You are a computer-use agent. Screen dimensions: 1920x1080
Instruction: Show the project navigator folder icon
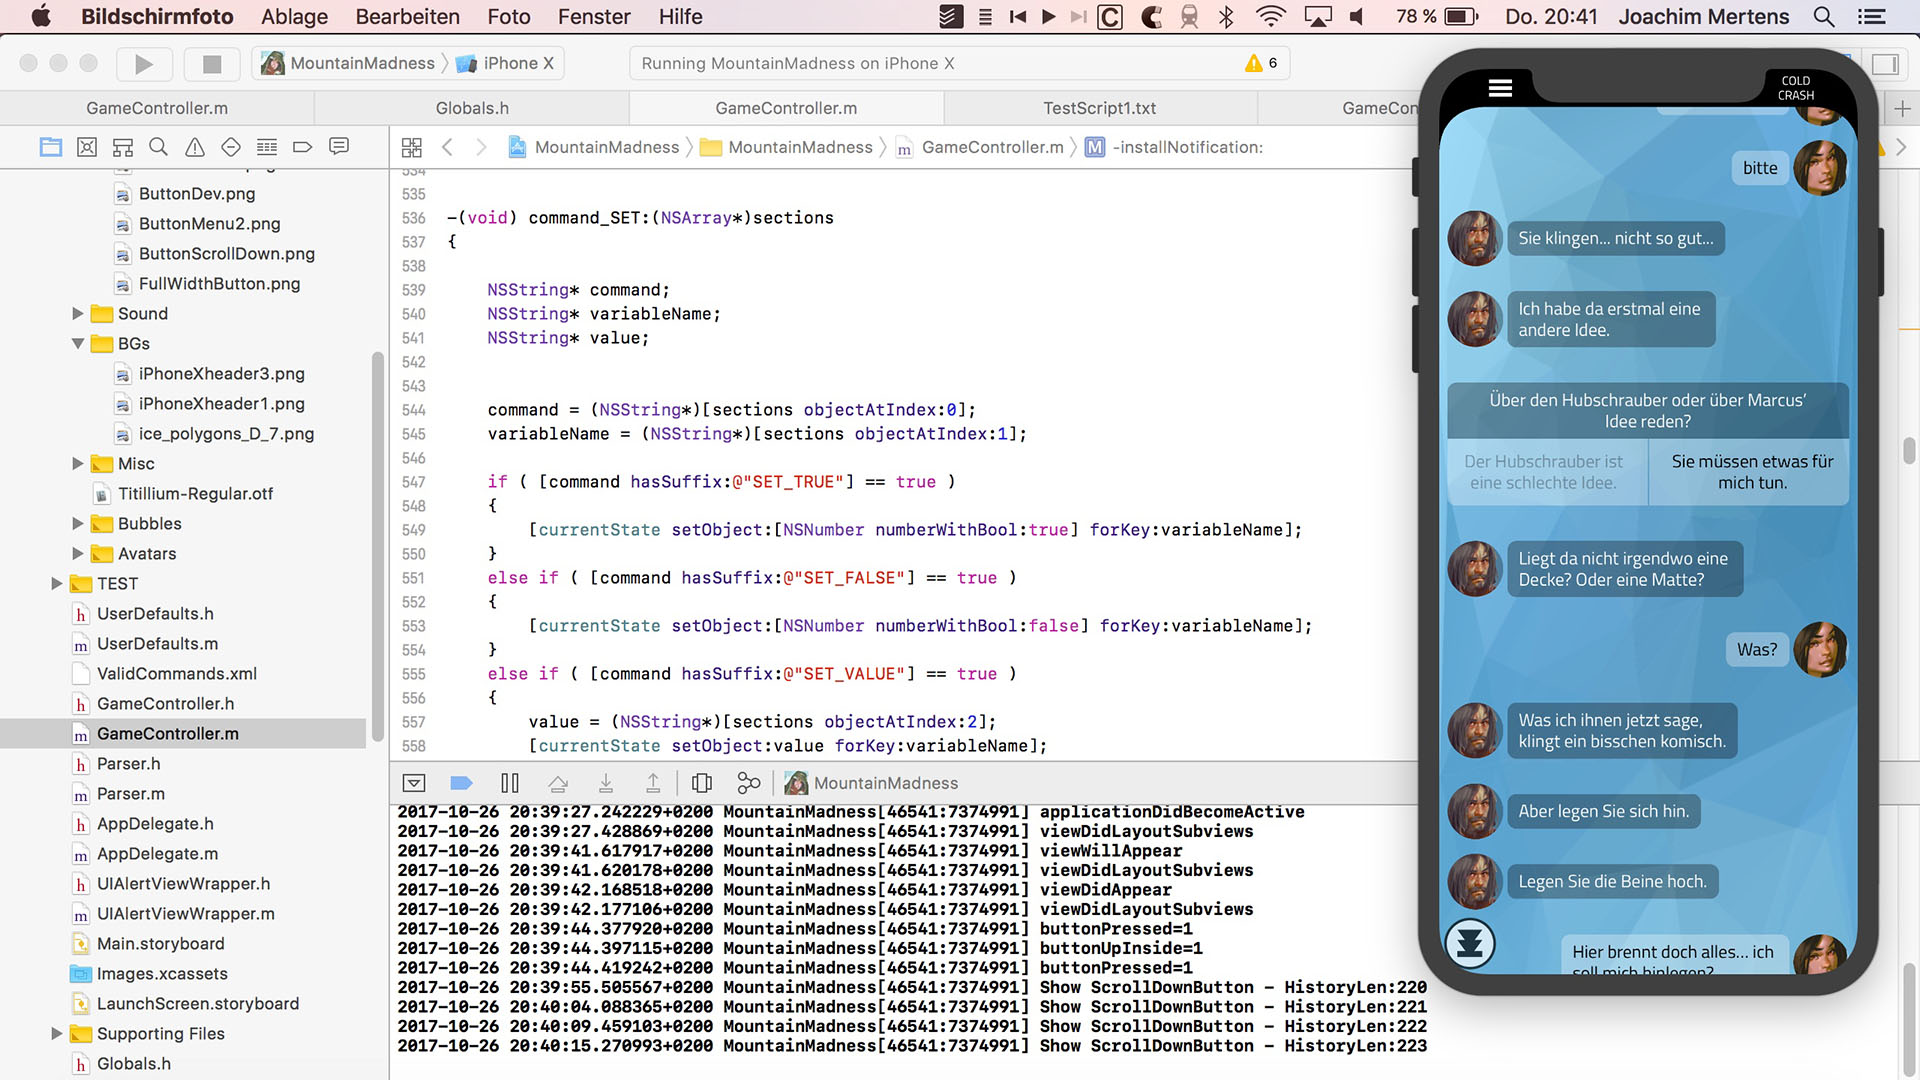point(51,147)
